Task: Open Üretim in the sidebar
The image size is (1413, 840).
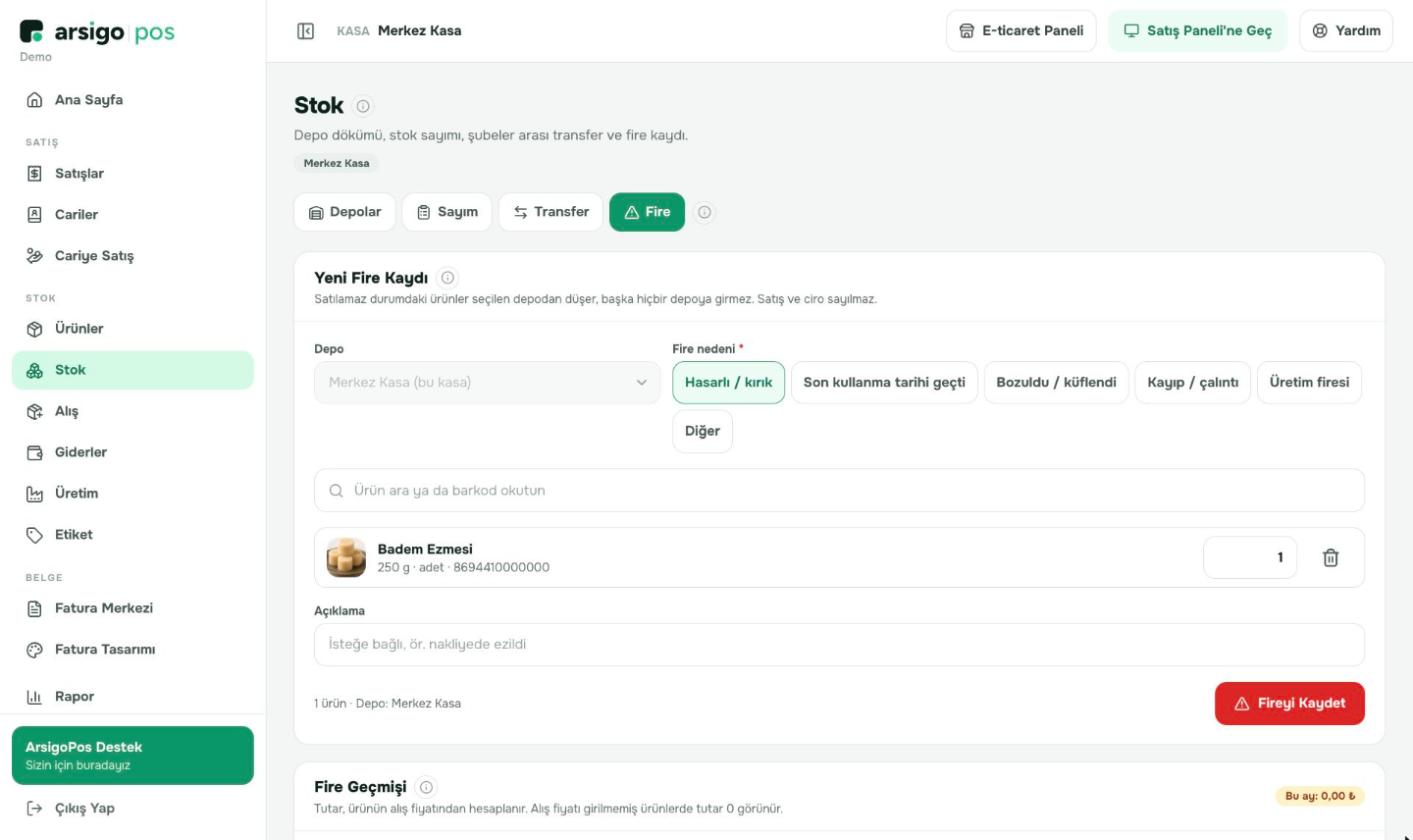Action: click(133, 493)
